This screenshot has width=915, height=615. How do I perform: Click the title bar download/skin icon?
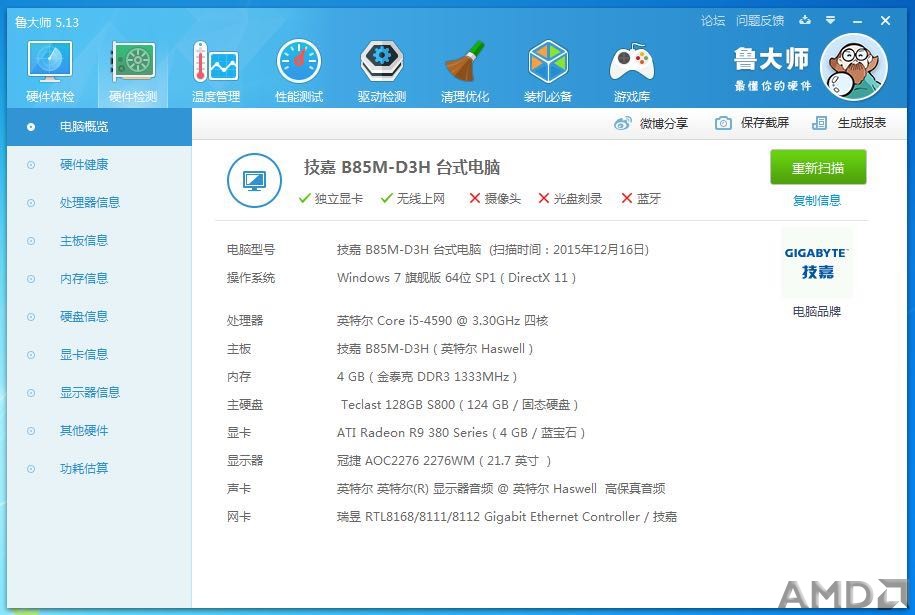pyautogui.click(x=805, y=20)
